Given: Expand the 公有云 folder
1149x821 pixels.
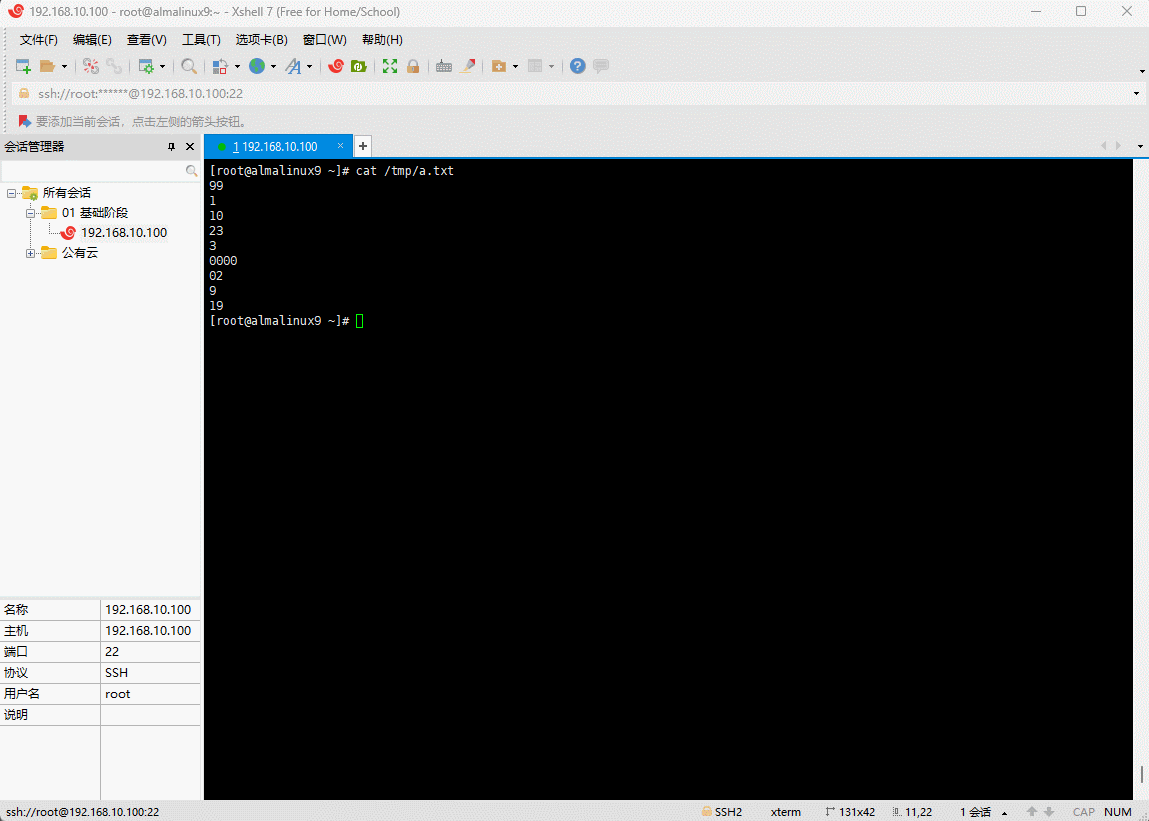Looking at the screenshot, I should pyautogui.click(x=30, y=253).
